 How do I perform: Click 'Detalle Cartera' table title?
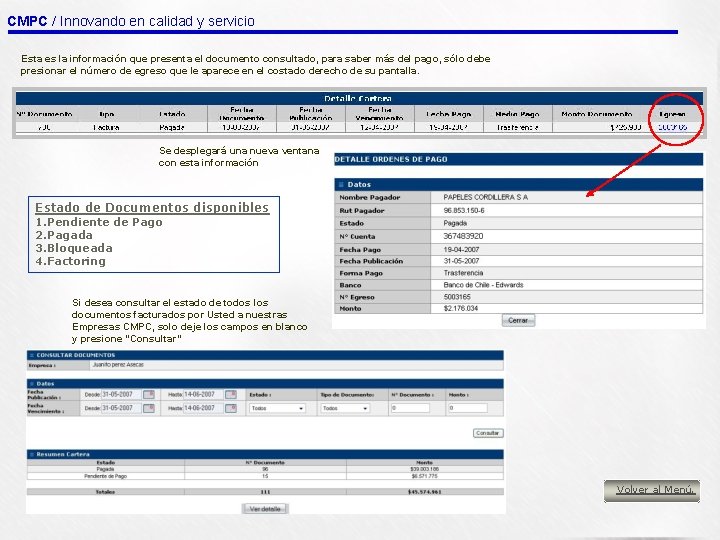coord(358,98)
